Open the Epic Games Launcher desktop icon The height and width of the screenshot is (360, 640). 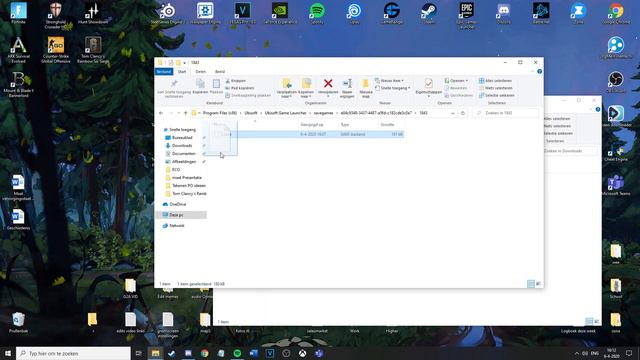(467, 15)
